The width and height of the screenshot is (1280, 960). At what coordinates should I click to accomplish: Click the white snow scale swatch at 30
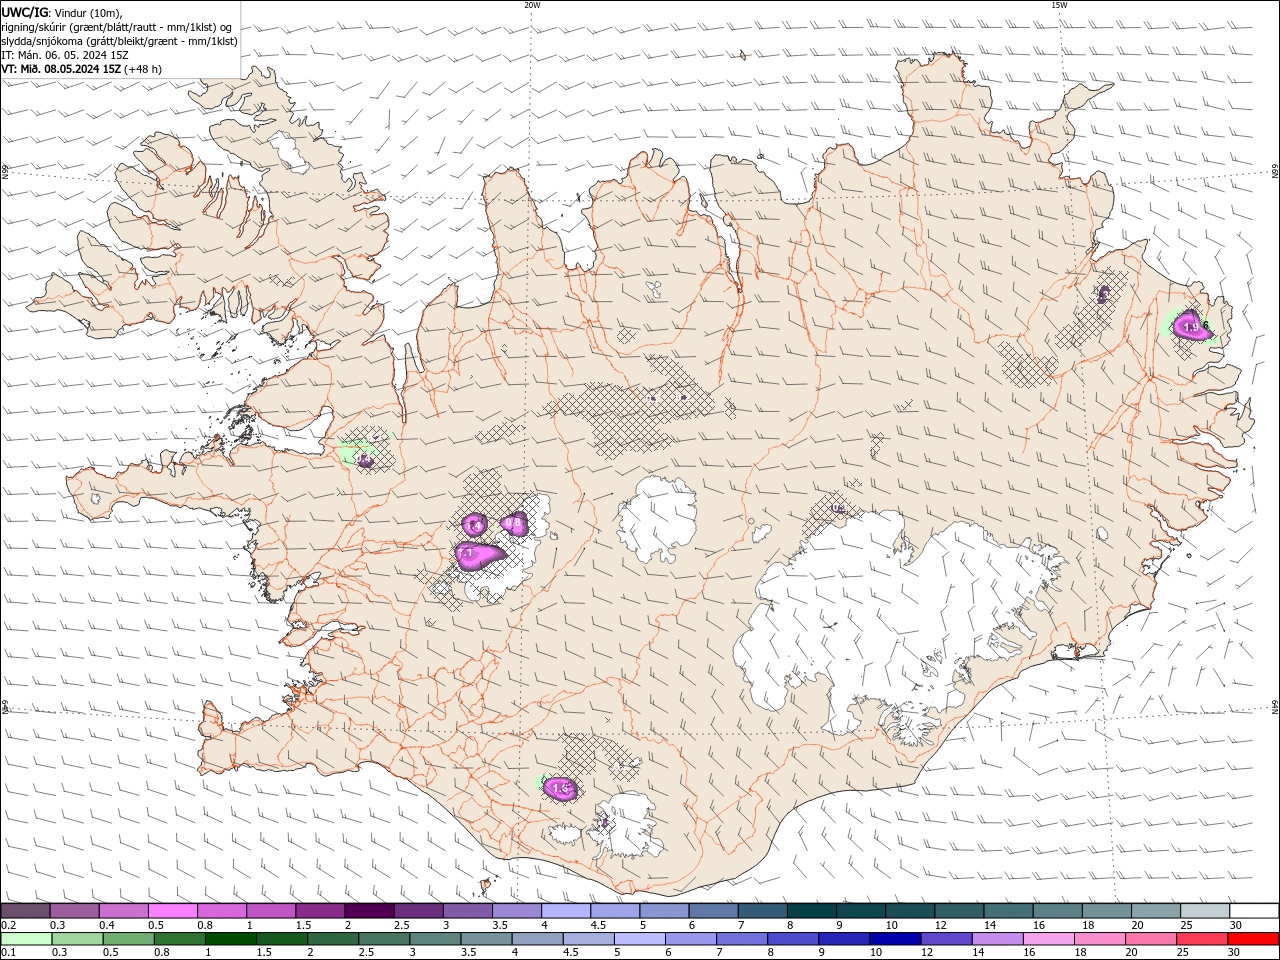tap(1255, 911)
